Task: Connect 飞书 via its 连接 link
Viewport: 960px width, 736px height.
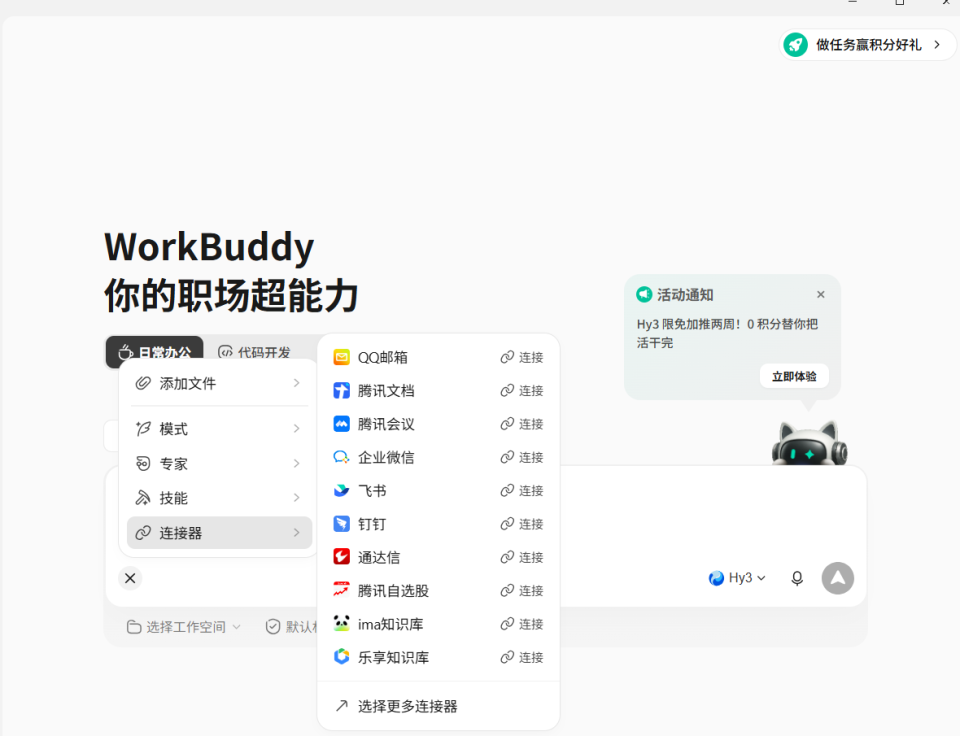Action: click(x=522, y=490)
